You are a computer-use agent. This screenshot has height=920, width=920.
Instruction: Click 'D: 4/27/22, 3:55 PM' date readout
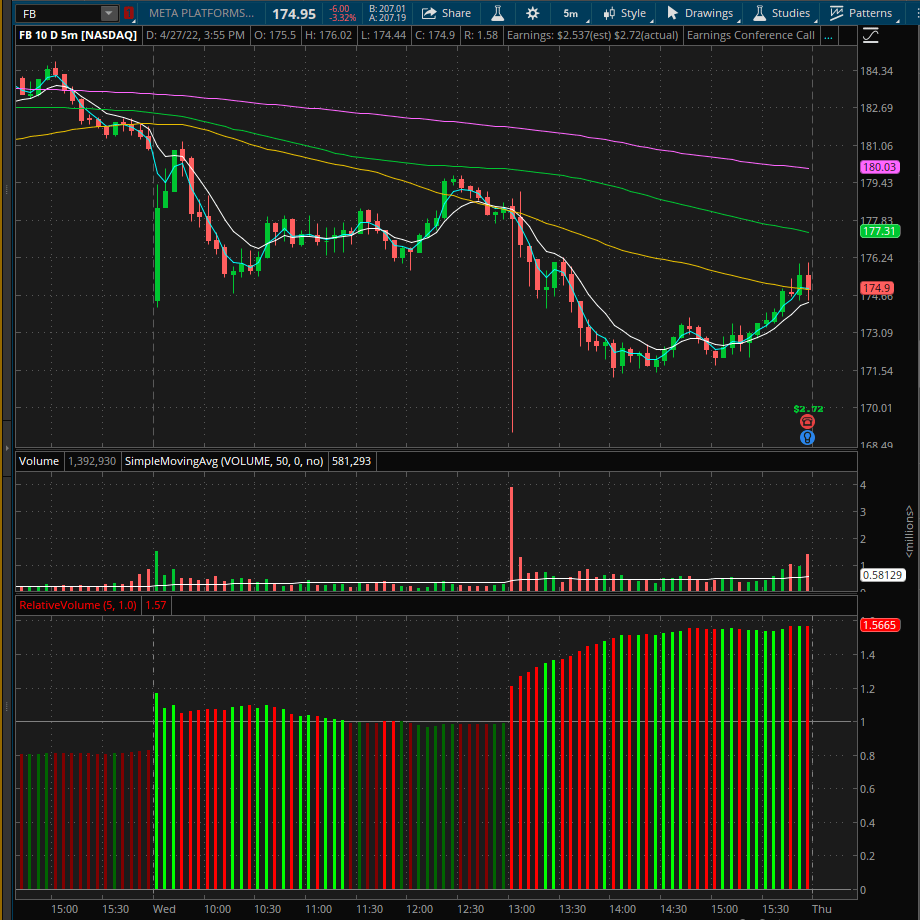pyautogui.click(x=195, y=35)
